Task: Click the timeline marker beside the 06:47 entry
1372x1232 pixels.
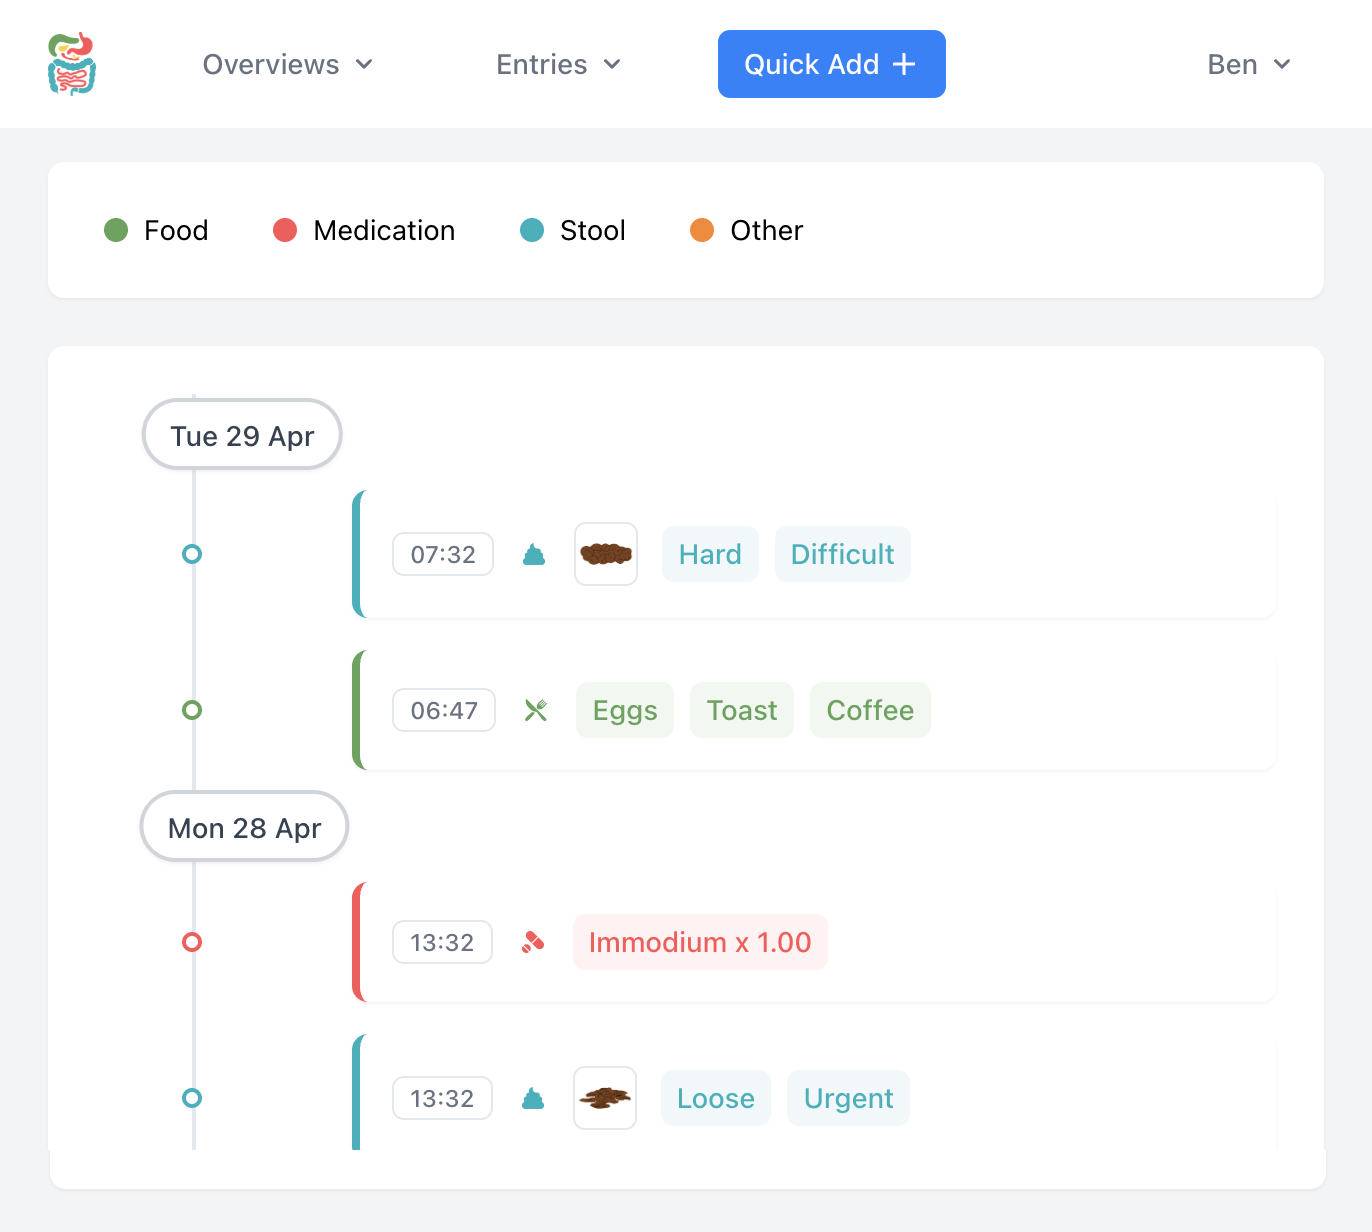Action: pyautogui.click(x=192, y=710)
